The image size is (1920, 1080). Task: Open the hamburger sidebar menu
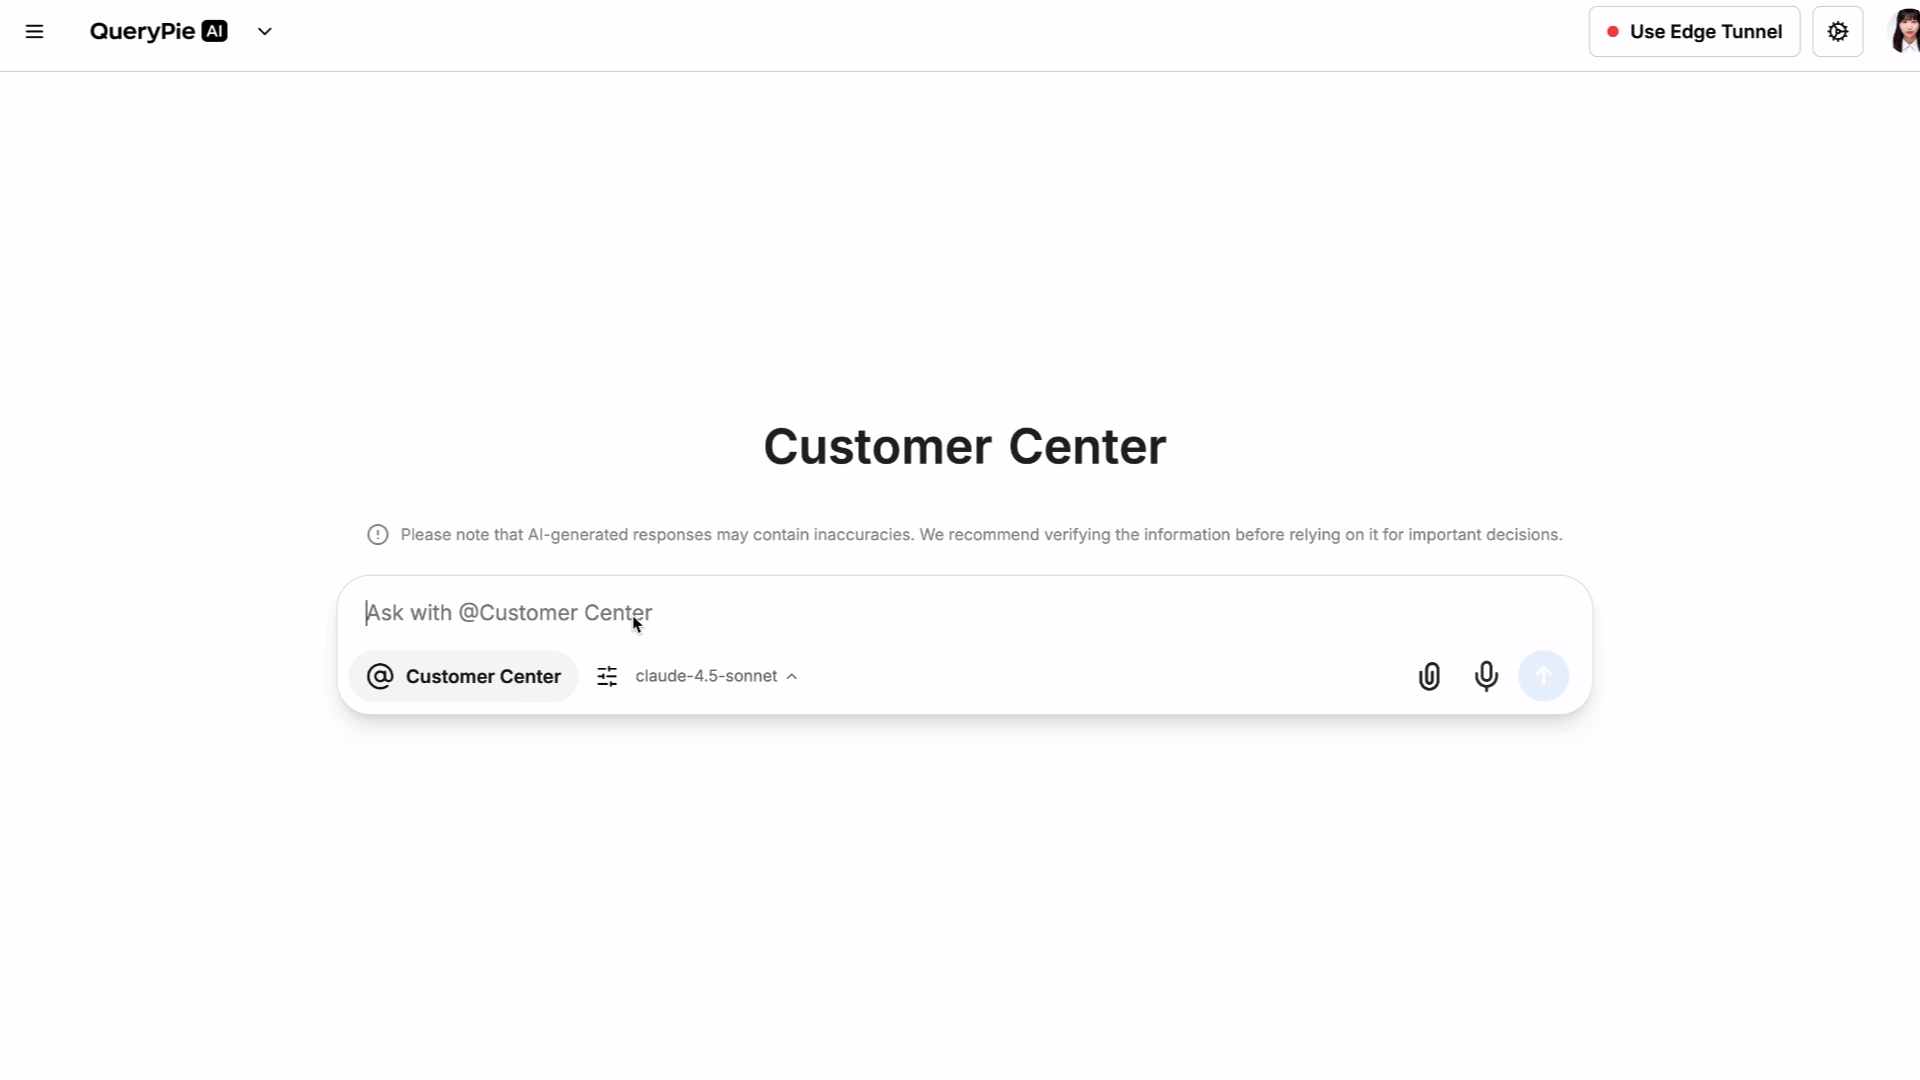[34, 31]
